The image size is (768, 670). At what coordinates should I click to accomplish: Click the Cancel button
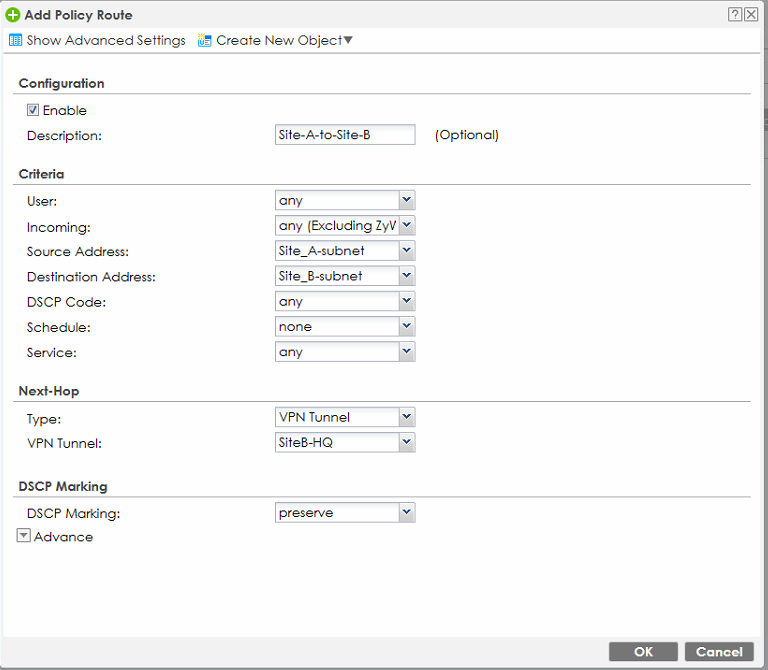pos(719,651)
